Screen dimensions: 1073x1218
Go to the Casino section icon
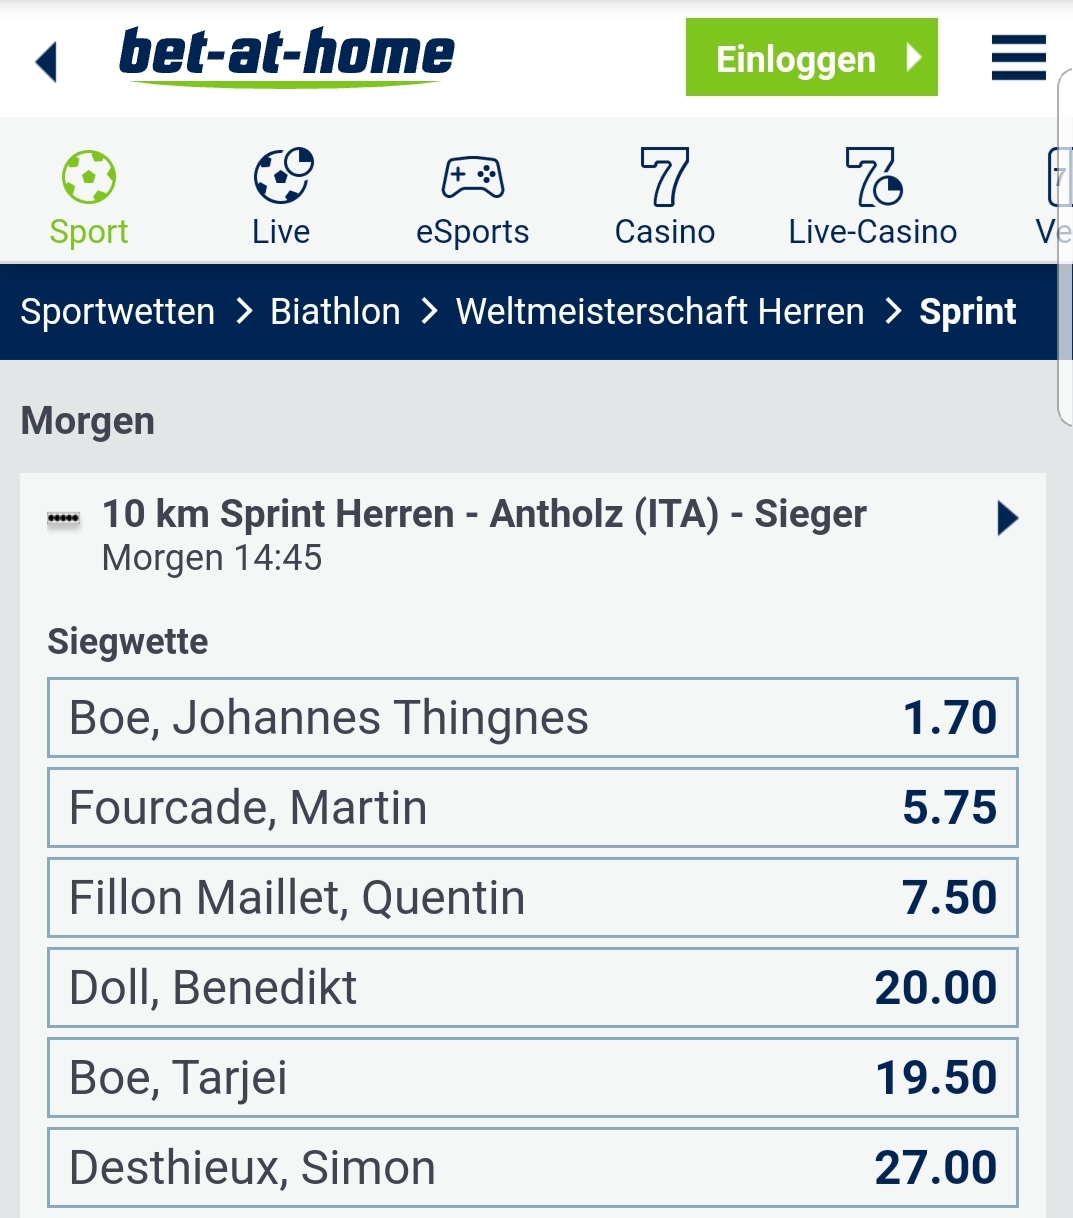(x=665, y=177)
